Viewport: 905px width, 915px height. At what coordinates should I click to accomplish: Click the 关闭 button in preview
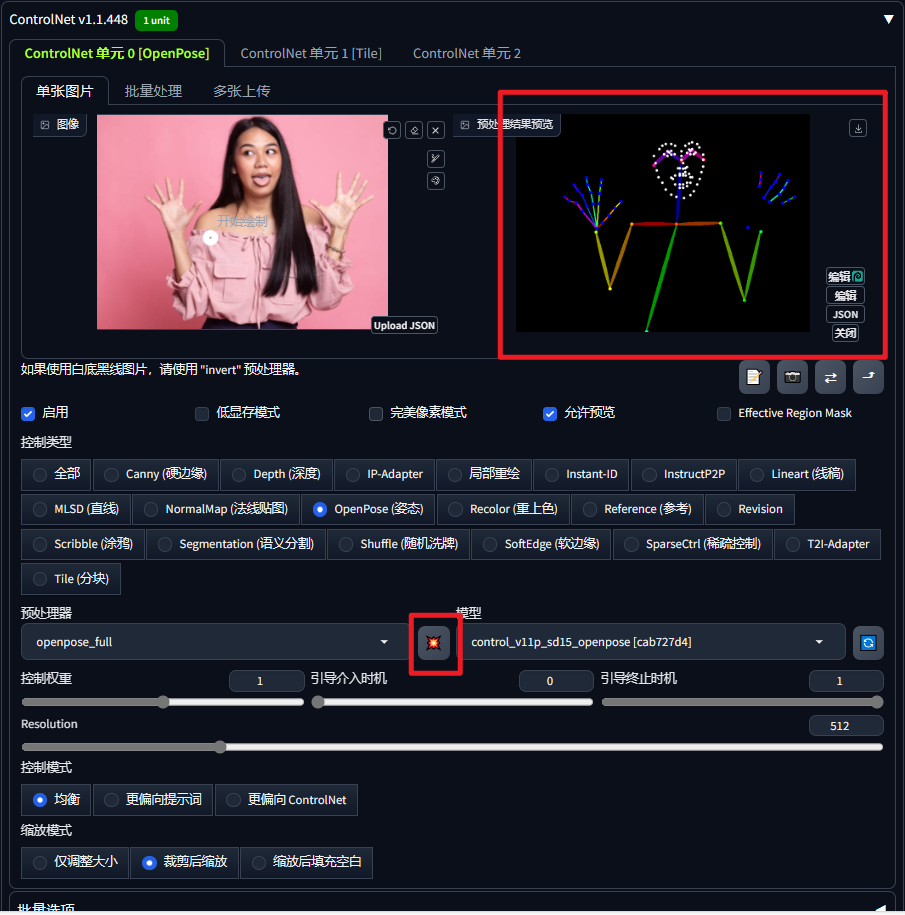845,333
